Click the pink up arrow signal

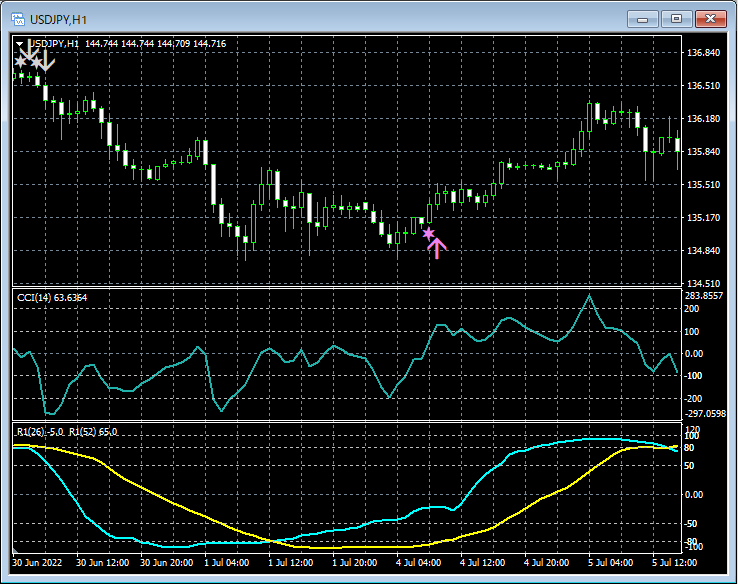pyautogui.click(x=436, y=247)
